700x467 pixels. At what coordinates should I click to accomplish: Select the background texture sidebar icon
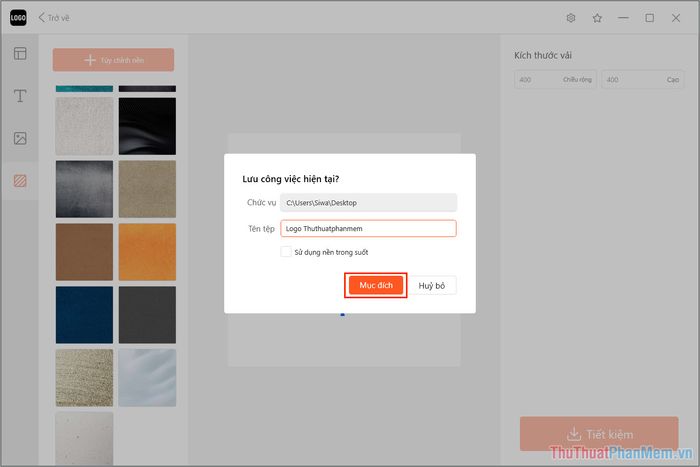coord(20,181)
